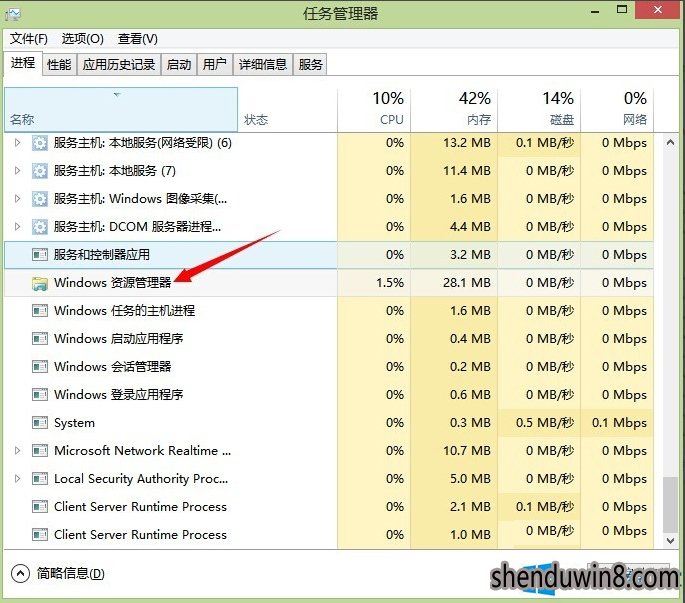The image size is (685, 603).
Task: Switch to the 启动 tab
Action: 179,65
